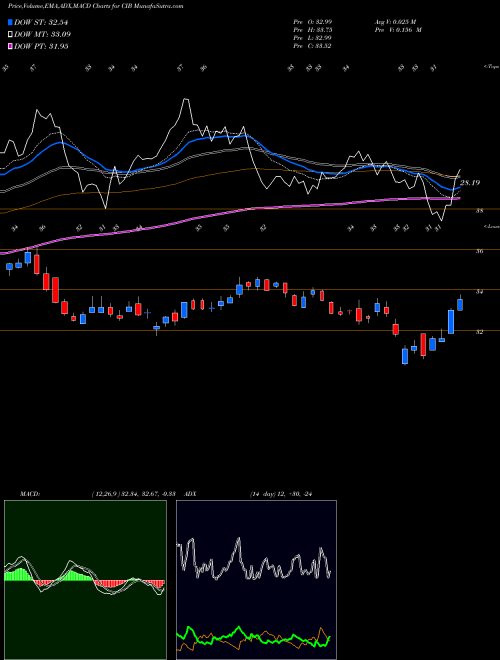
Task: Select the 'DOW MT: 33.09' legend label
Action: pos(43,35)
